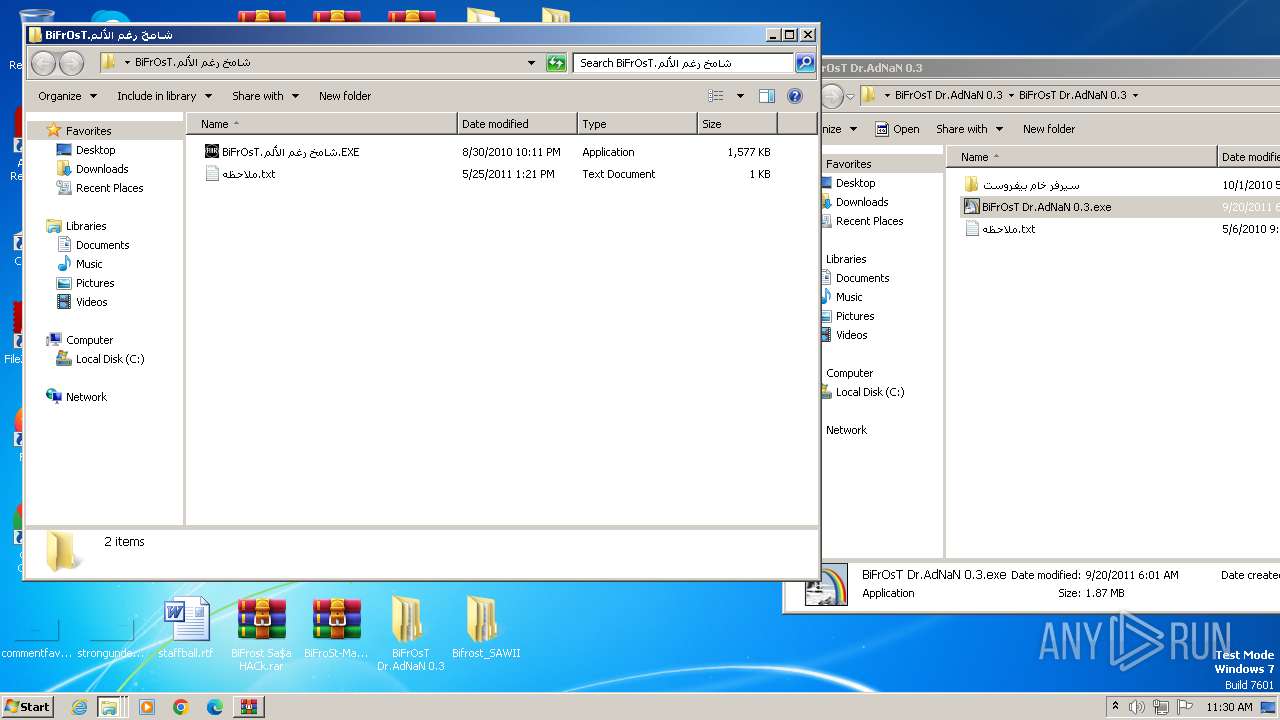Sort by the Name column in the front window
Viewport: 1280px width, 720px height.
pyautogui.click(x=322, y=124)
